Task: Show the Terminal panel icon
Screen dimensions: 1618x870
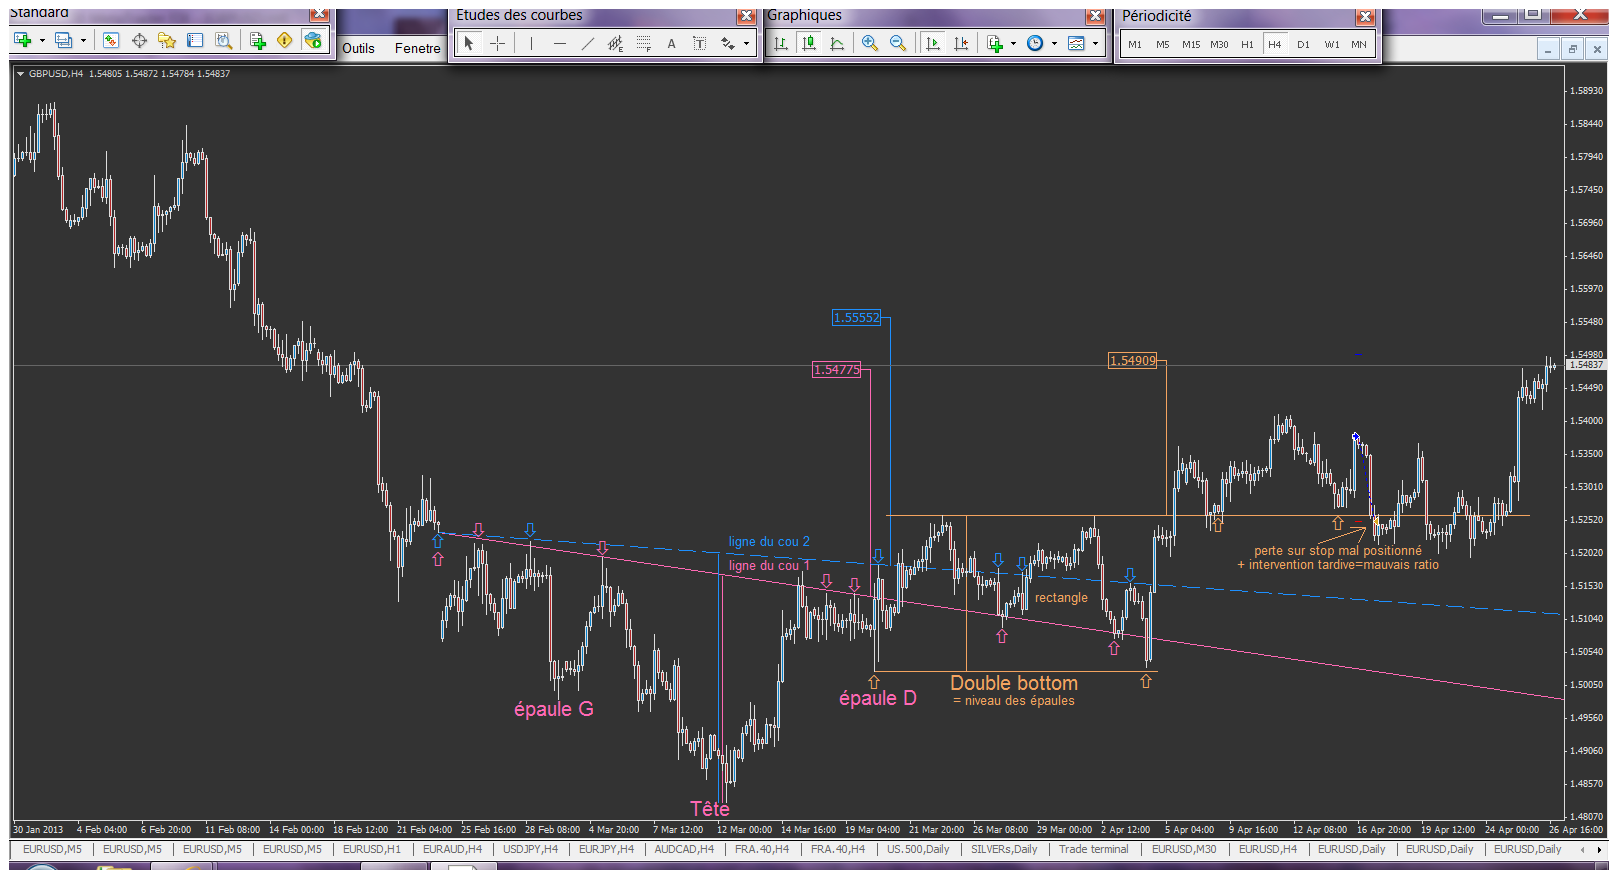Action: pyautogui.click(x=195, y=40)
